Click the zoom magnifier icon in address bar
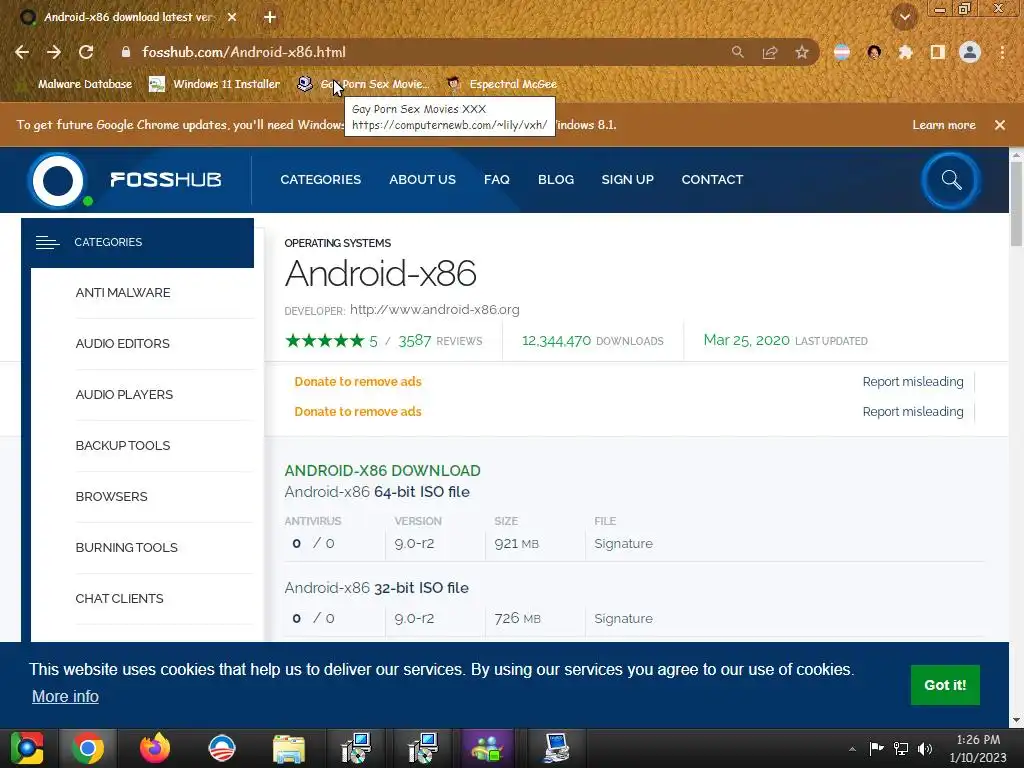 [737, 52]
